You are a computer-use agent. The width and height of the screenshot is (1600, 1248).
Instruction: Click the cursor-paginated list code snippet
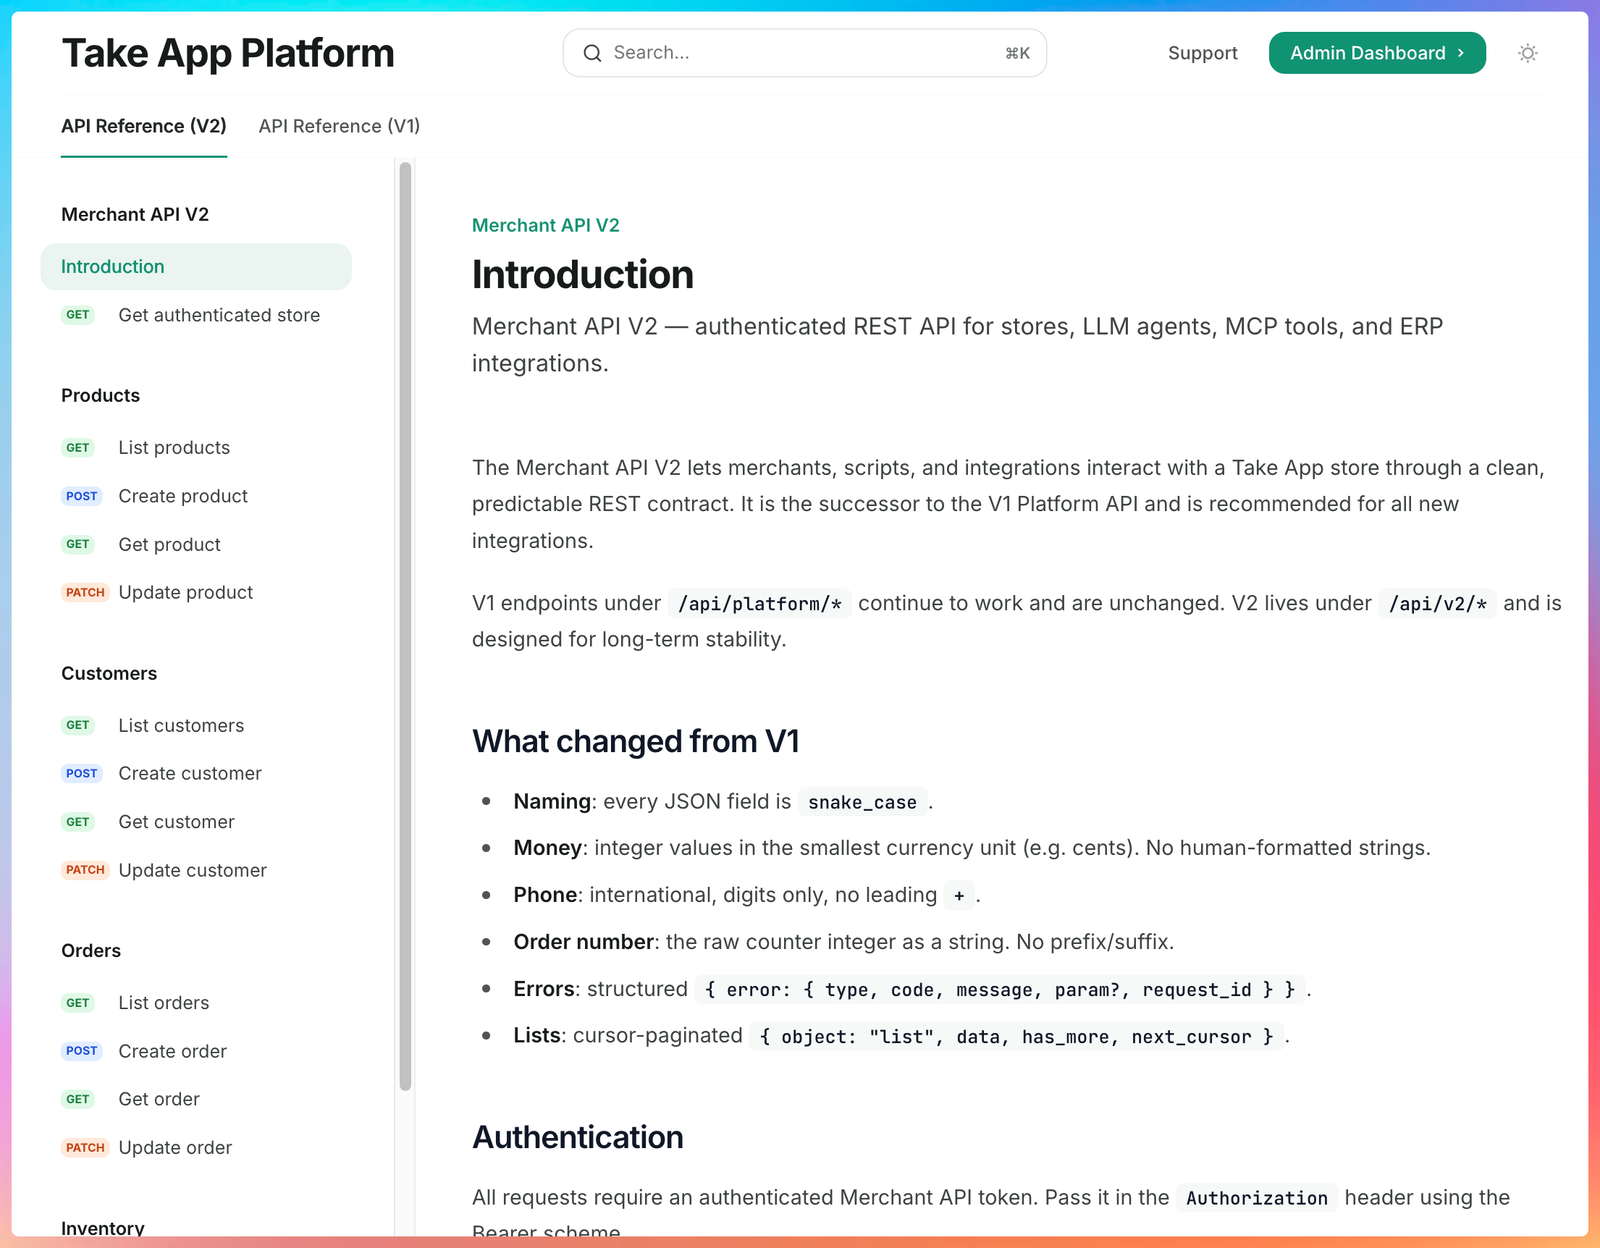point(1016,1036)
